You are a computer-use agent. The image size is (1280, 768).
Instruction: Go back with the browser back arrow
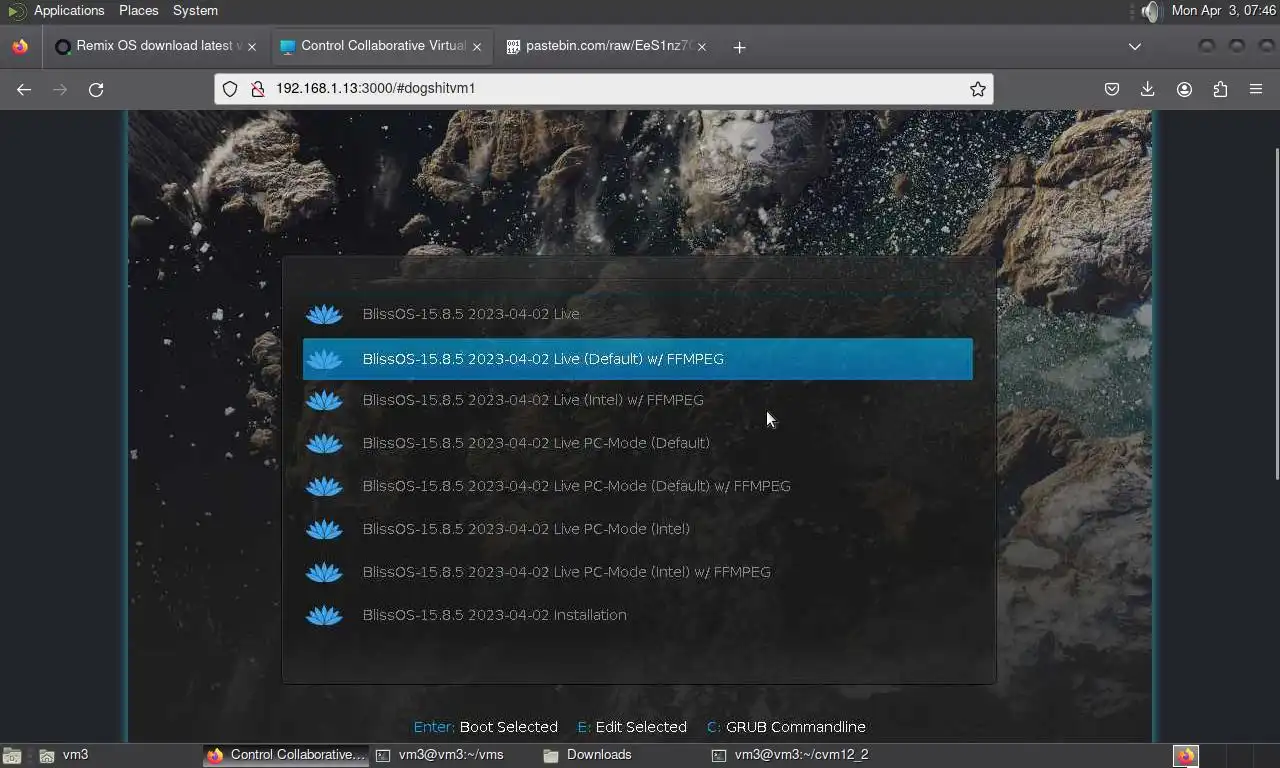coord(24,90)
